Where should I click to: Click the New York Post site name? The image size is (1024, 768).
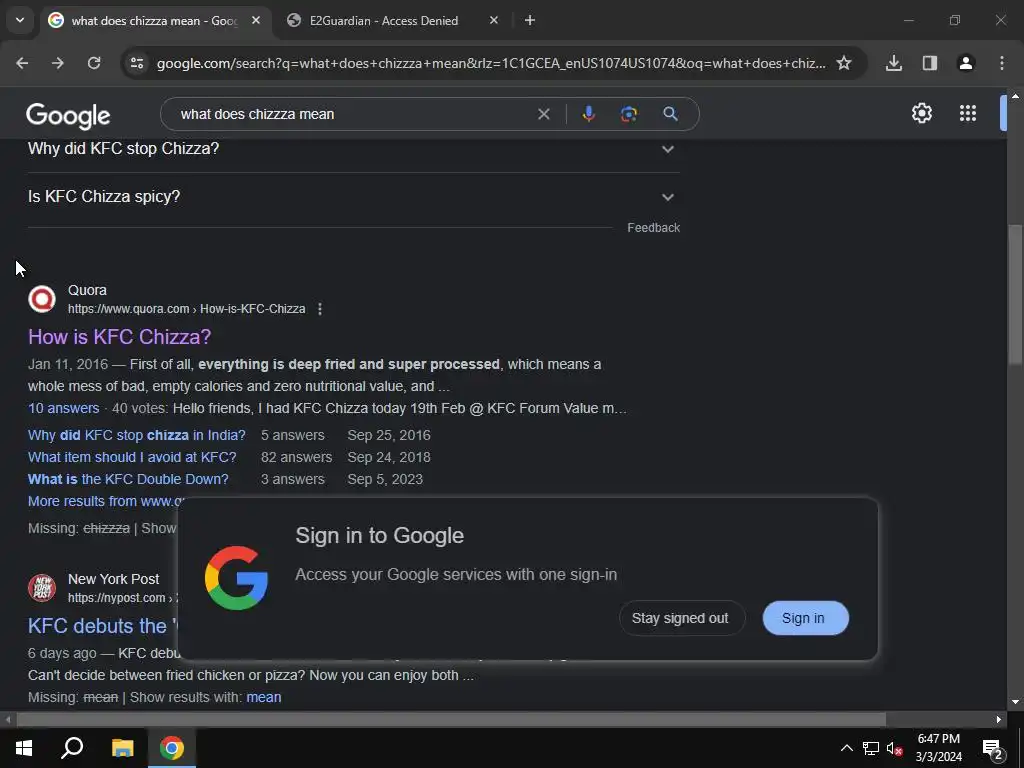(114, 579)
